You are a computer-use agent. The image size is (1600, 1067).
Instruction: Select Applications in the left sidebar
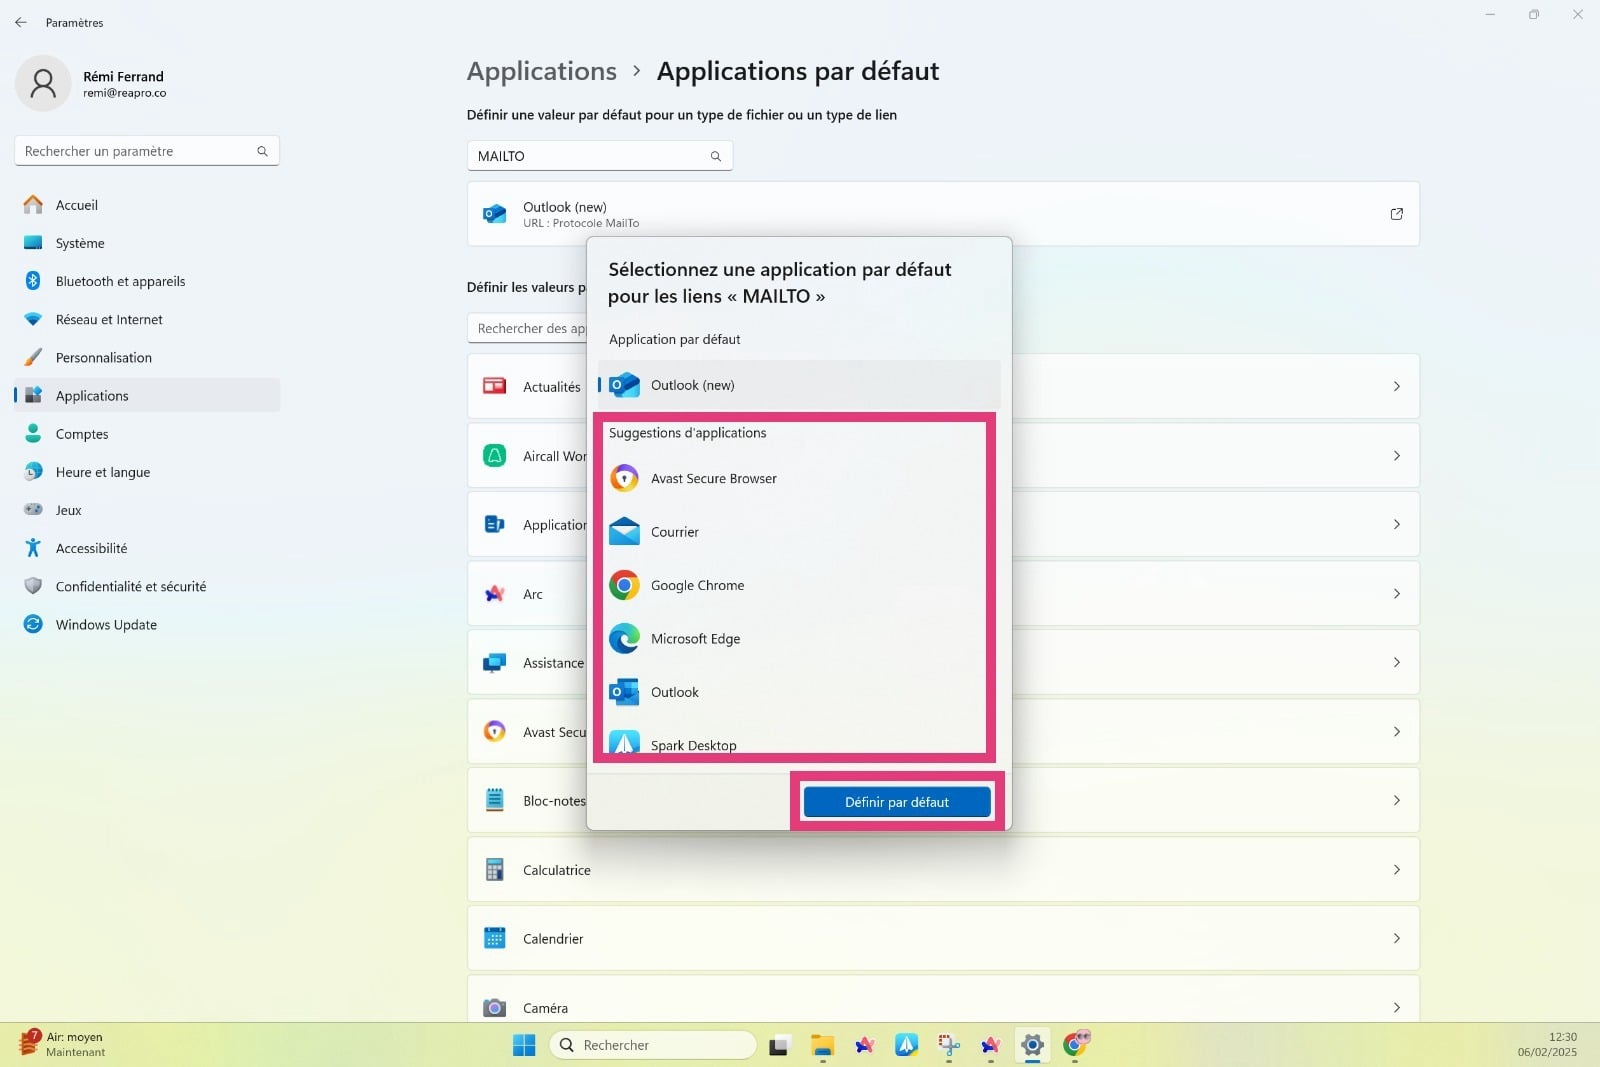click(147, 395)
